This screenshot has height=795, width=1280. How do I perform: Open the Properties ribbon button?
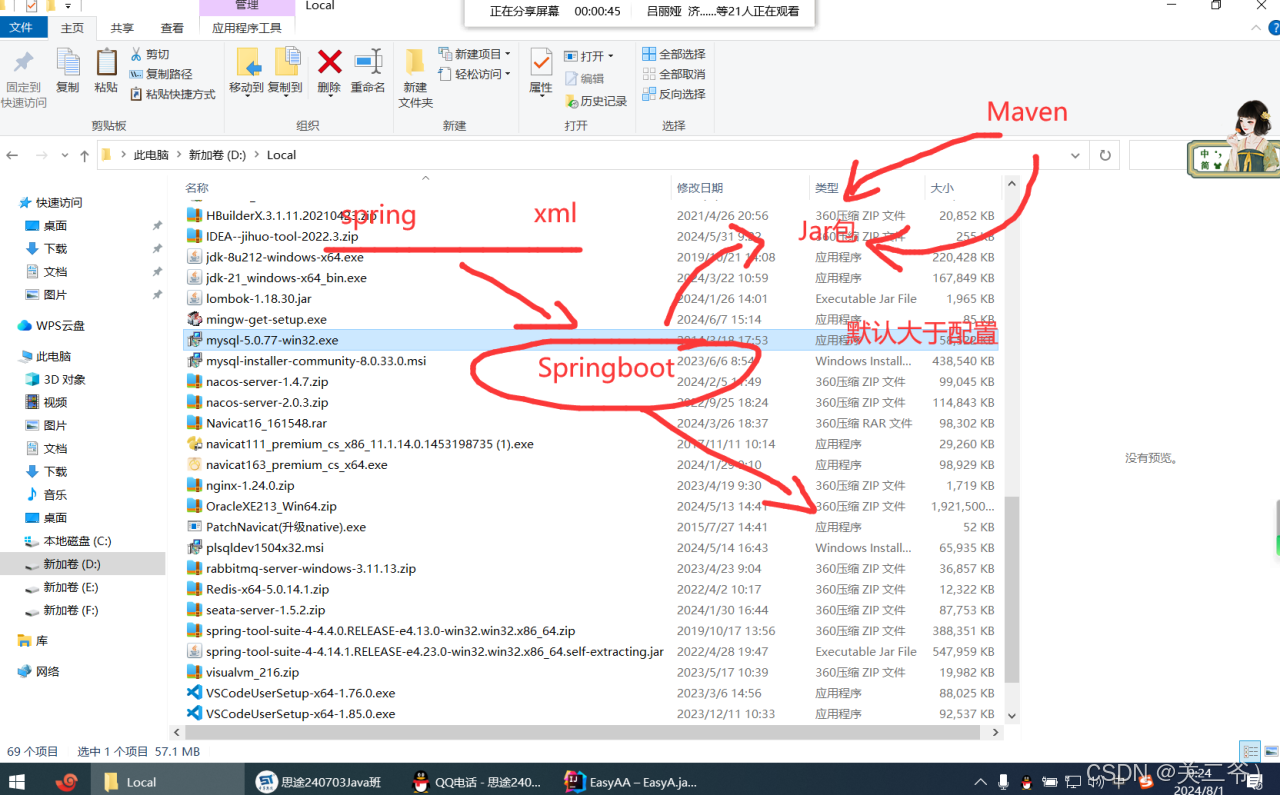[541, 72]
